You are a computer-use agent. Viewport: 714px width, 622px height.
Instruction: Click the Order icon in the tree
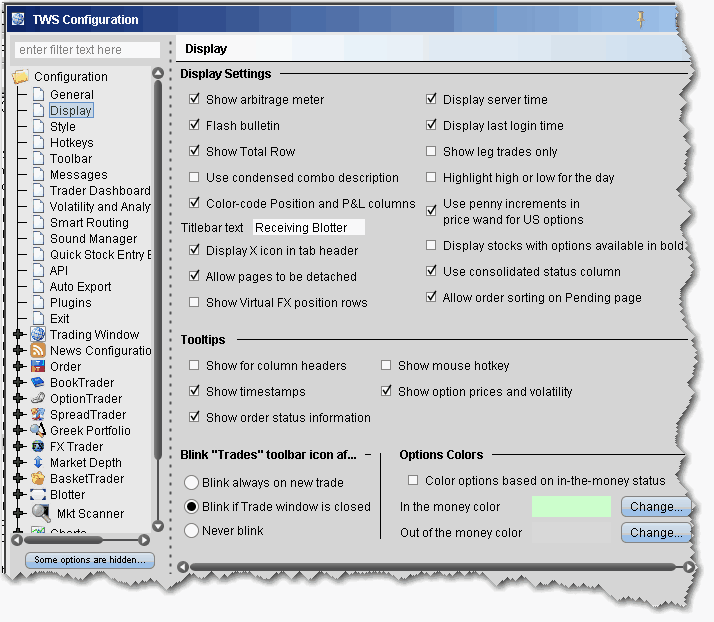coord(38,366)
